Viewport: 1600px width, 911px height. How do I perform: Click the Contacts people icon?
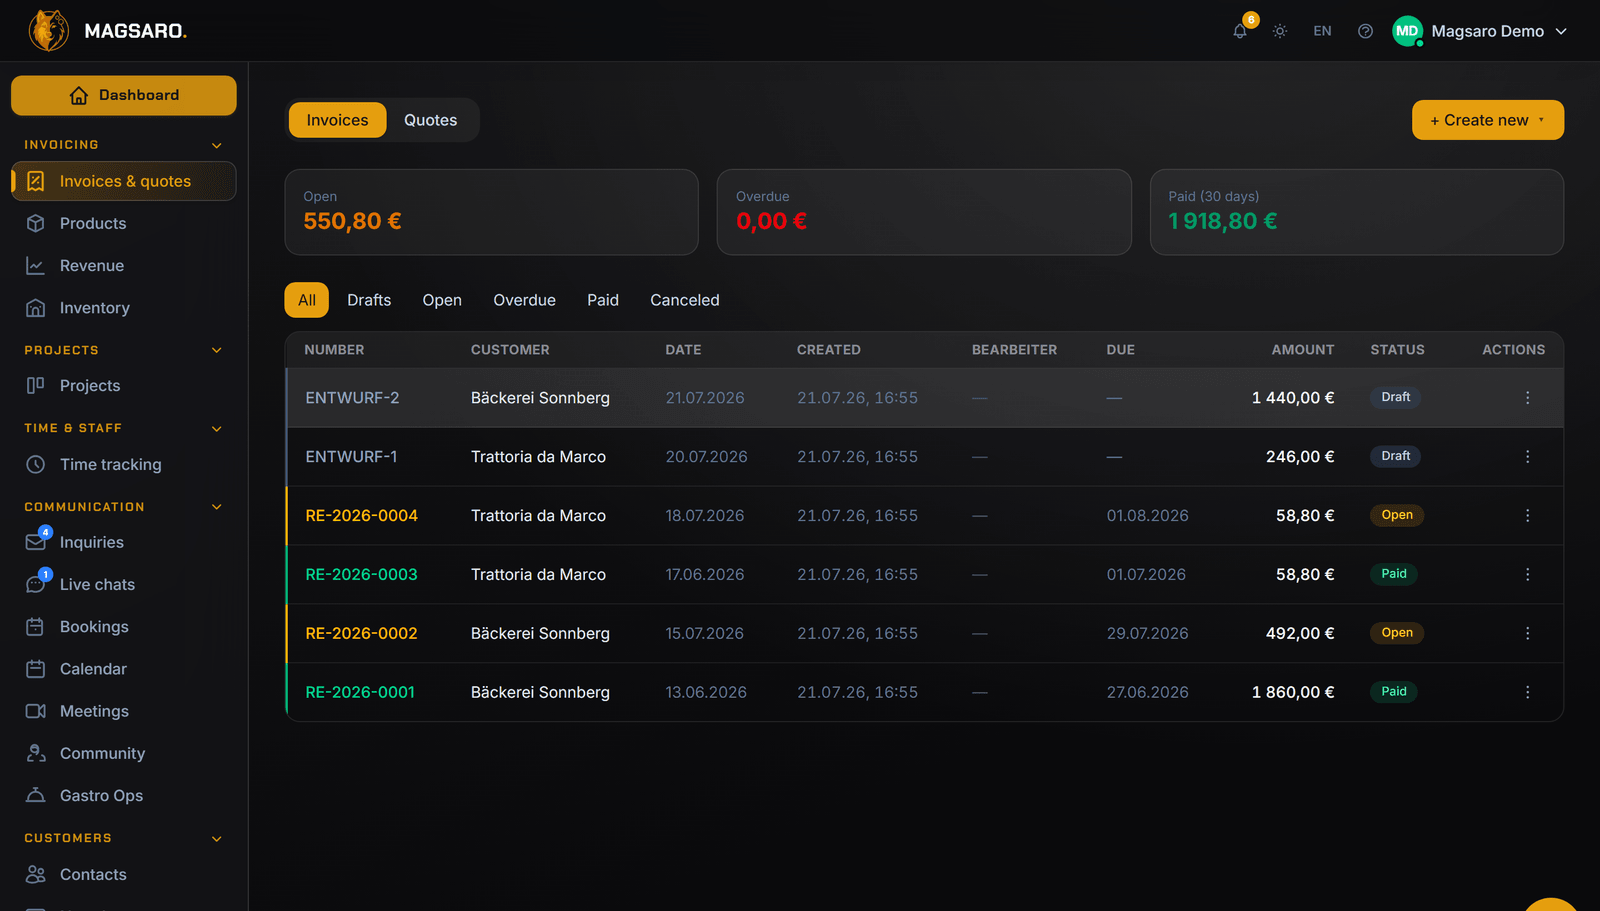36,874
